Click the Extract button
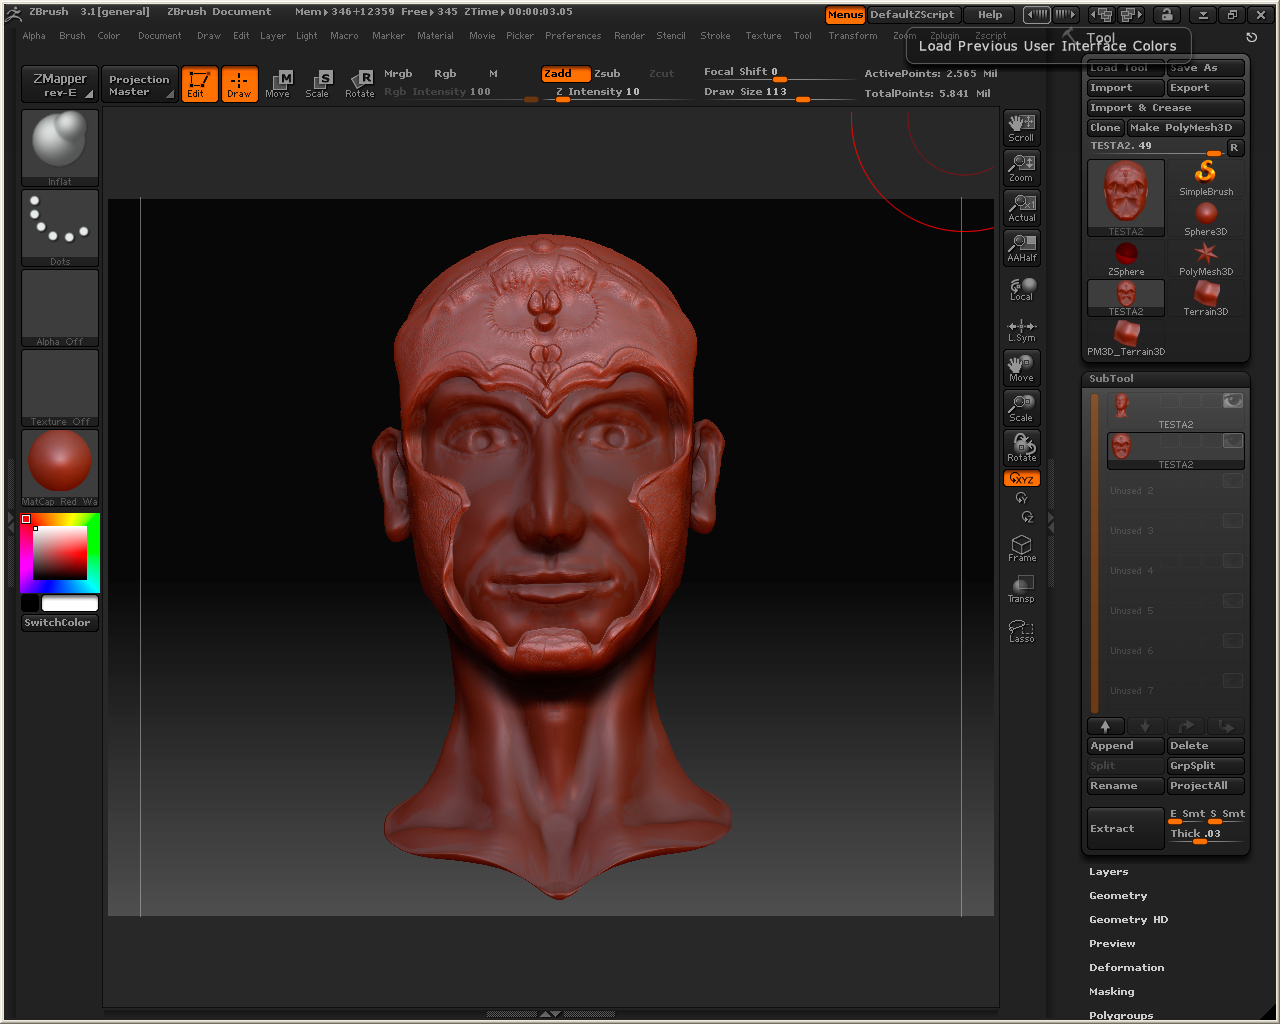Viewport: 1280px width, 1024px height. 1126,829
